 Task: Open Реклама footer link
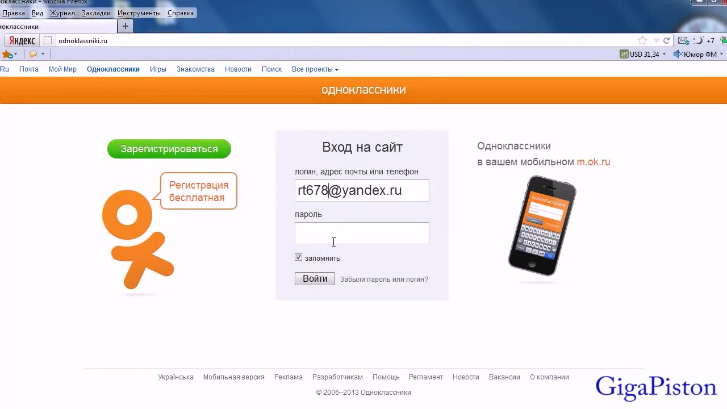tap(288, 377)
